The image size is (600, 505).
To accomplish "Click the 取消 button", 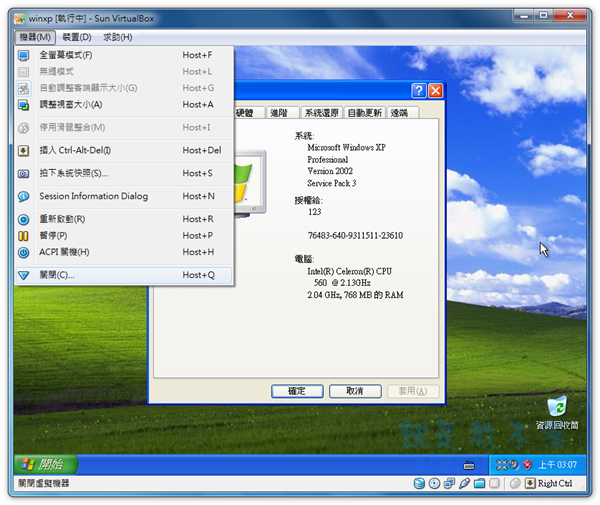I will click(355, 391).
